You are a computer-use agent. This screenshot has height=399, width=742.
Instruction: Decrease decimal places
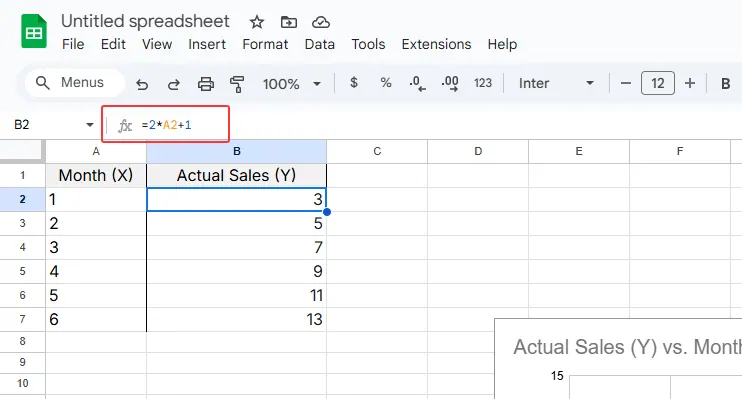(417, 83)
